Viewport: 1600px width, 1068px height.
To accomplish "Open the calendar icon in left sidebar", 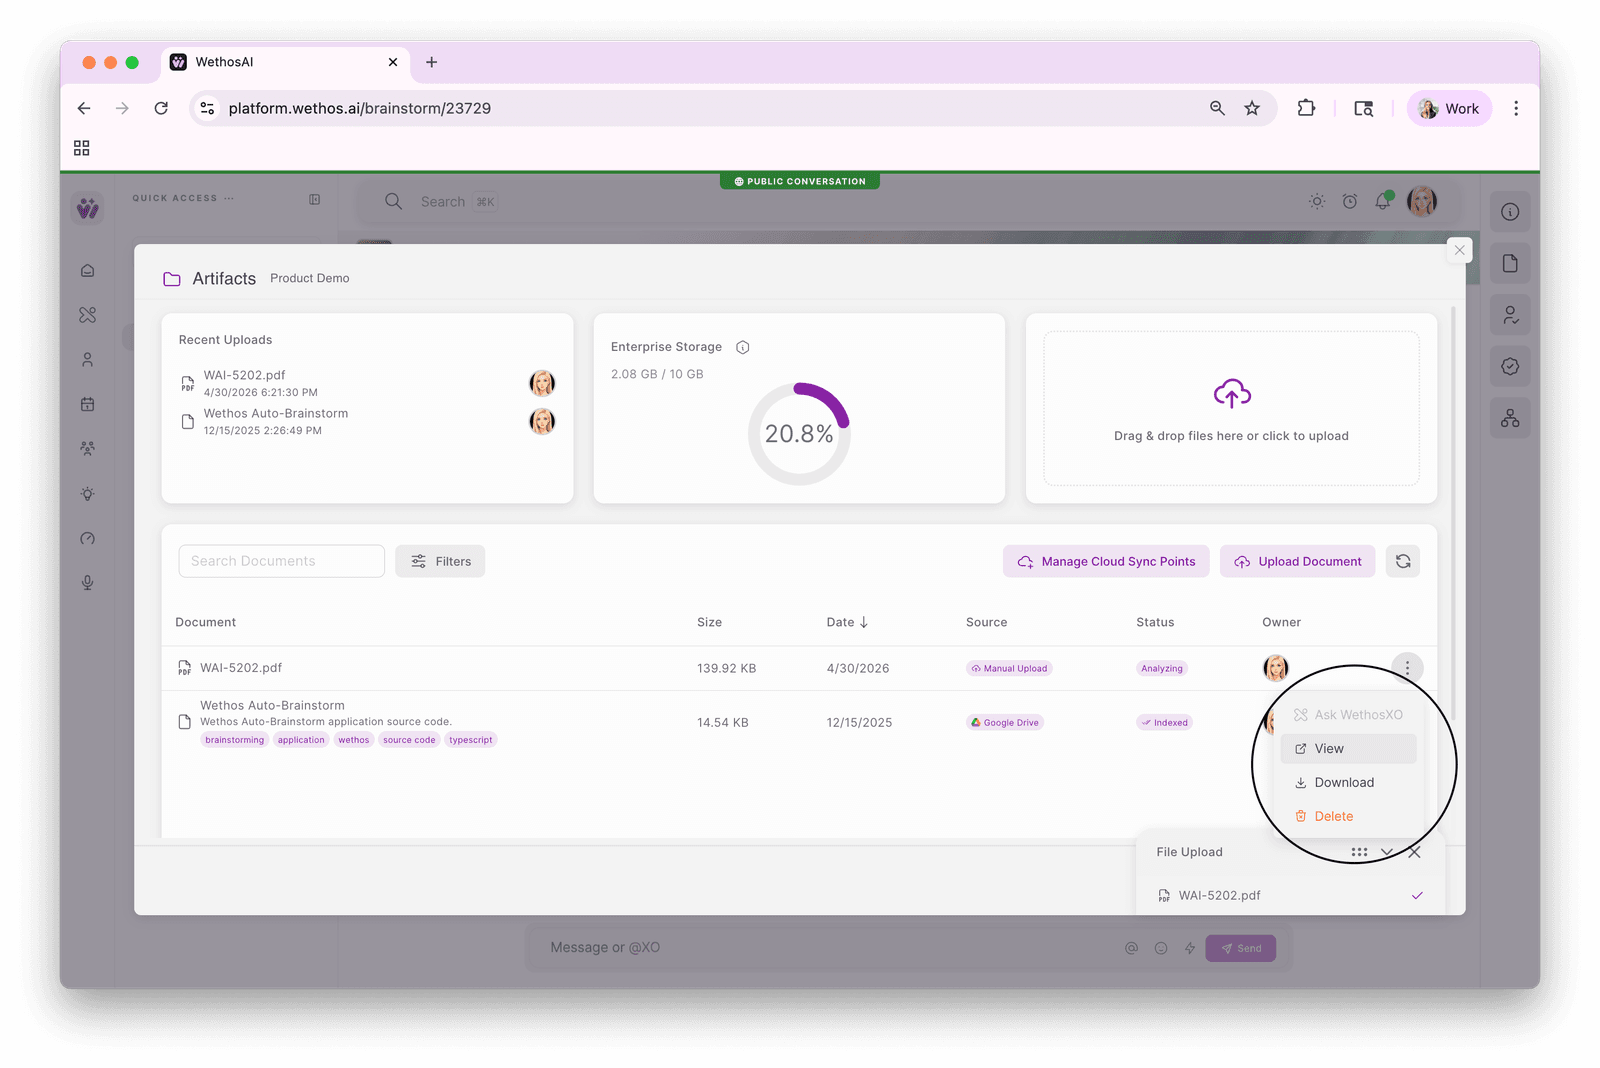I will [x=88, y=404].
